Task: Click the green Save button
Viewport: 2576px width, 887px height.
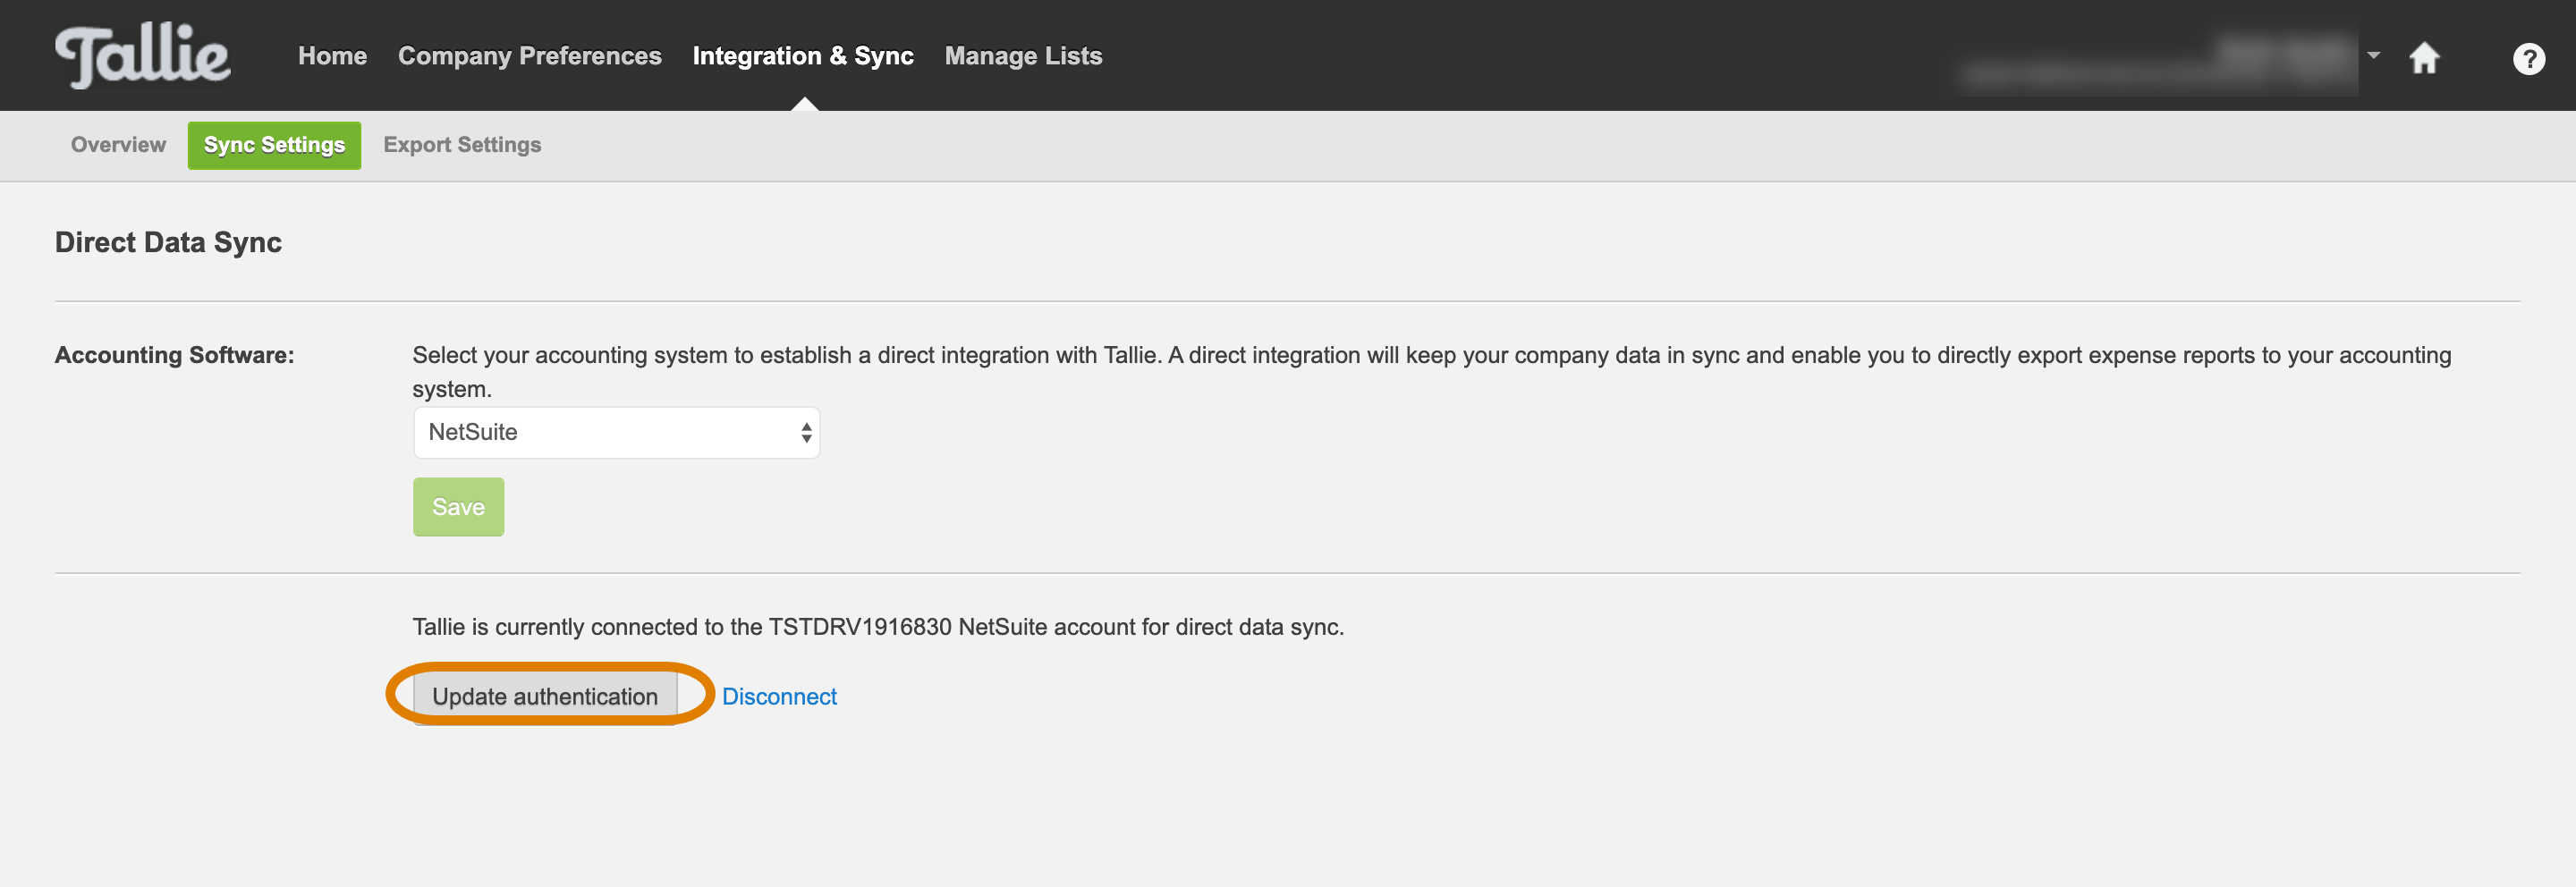Action: [458, 507]
